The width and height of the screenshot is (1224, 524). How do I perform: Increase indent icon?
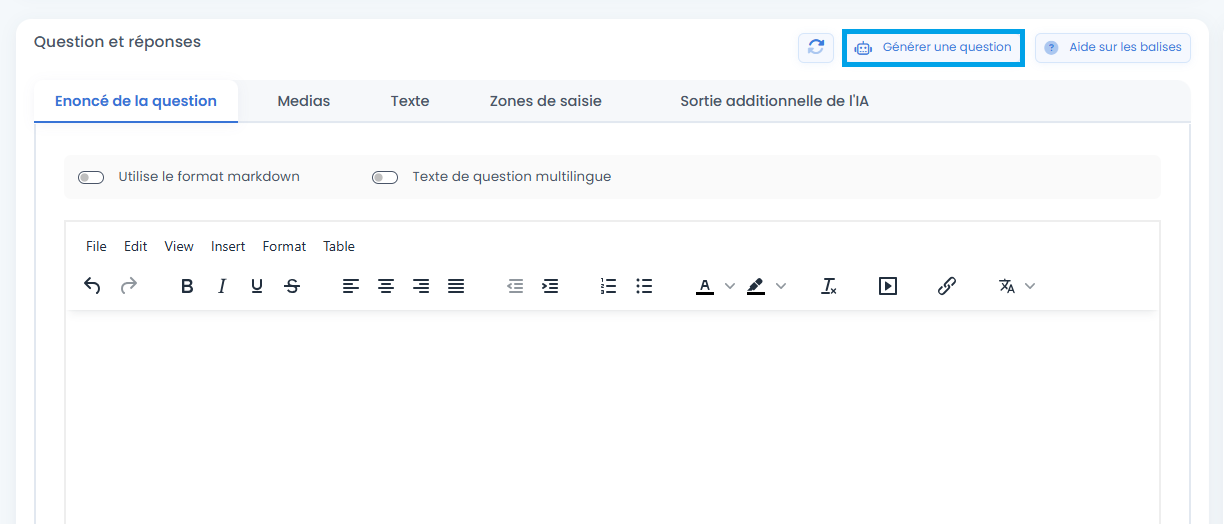(550, 286)
